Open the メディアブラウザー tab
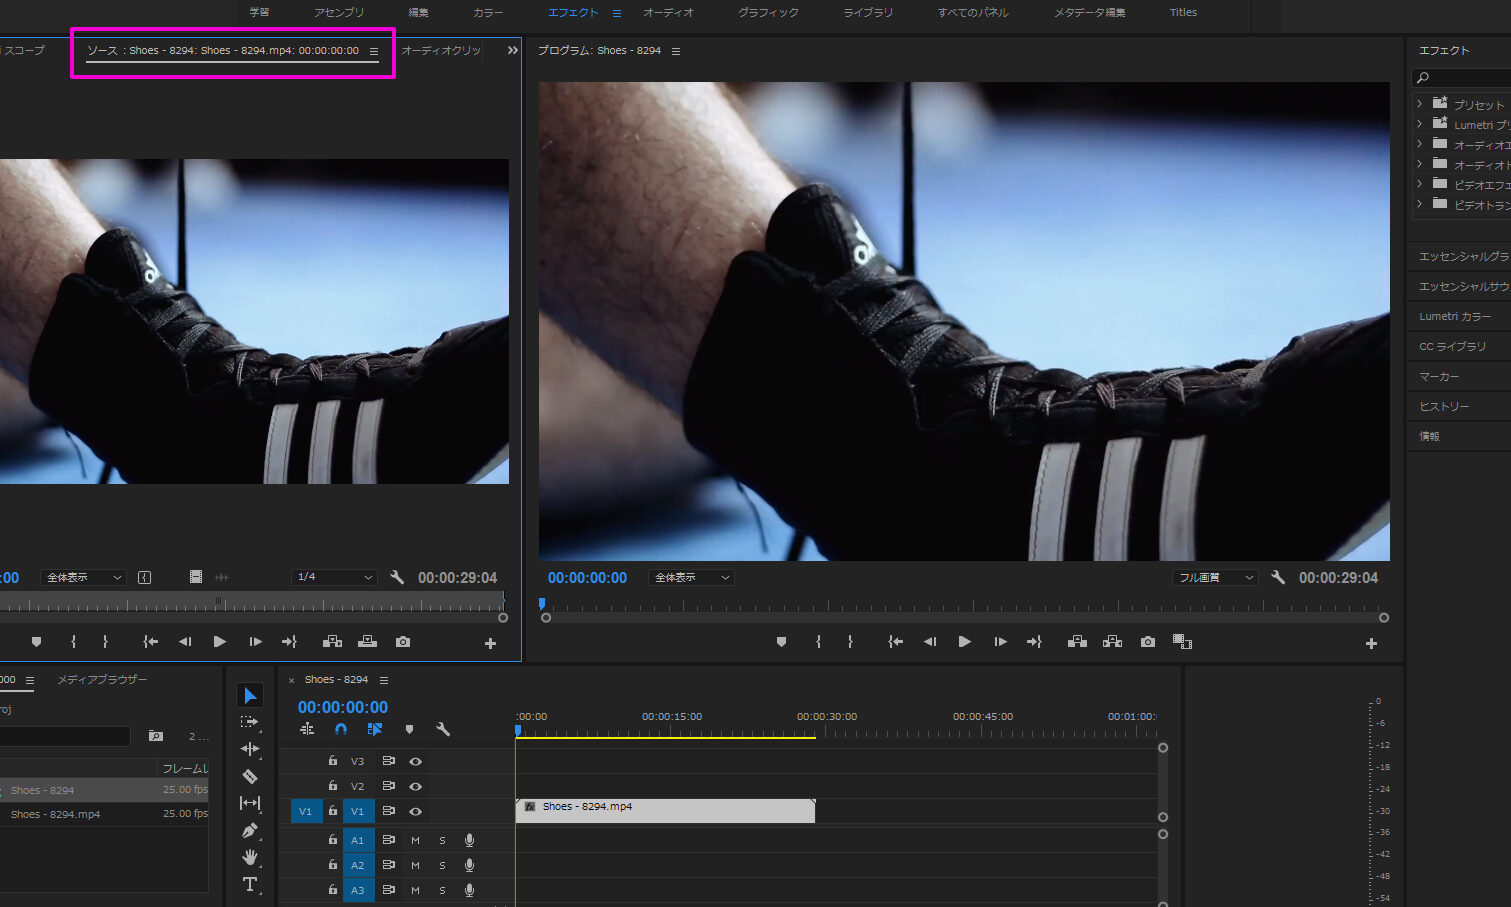Image resolution: width=1511 pixels, height=907 pixels. [x=102, y=680]
